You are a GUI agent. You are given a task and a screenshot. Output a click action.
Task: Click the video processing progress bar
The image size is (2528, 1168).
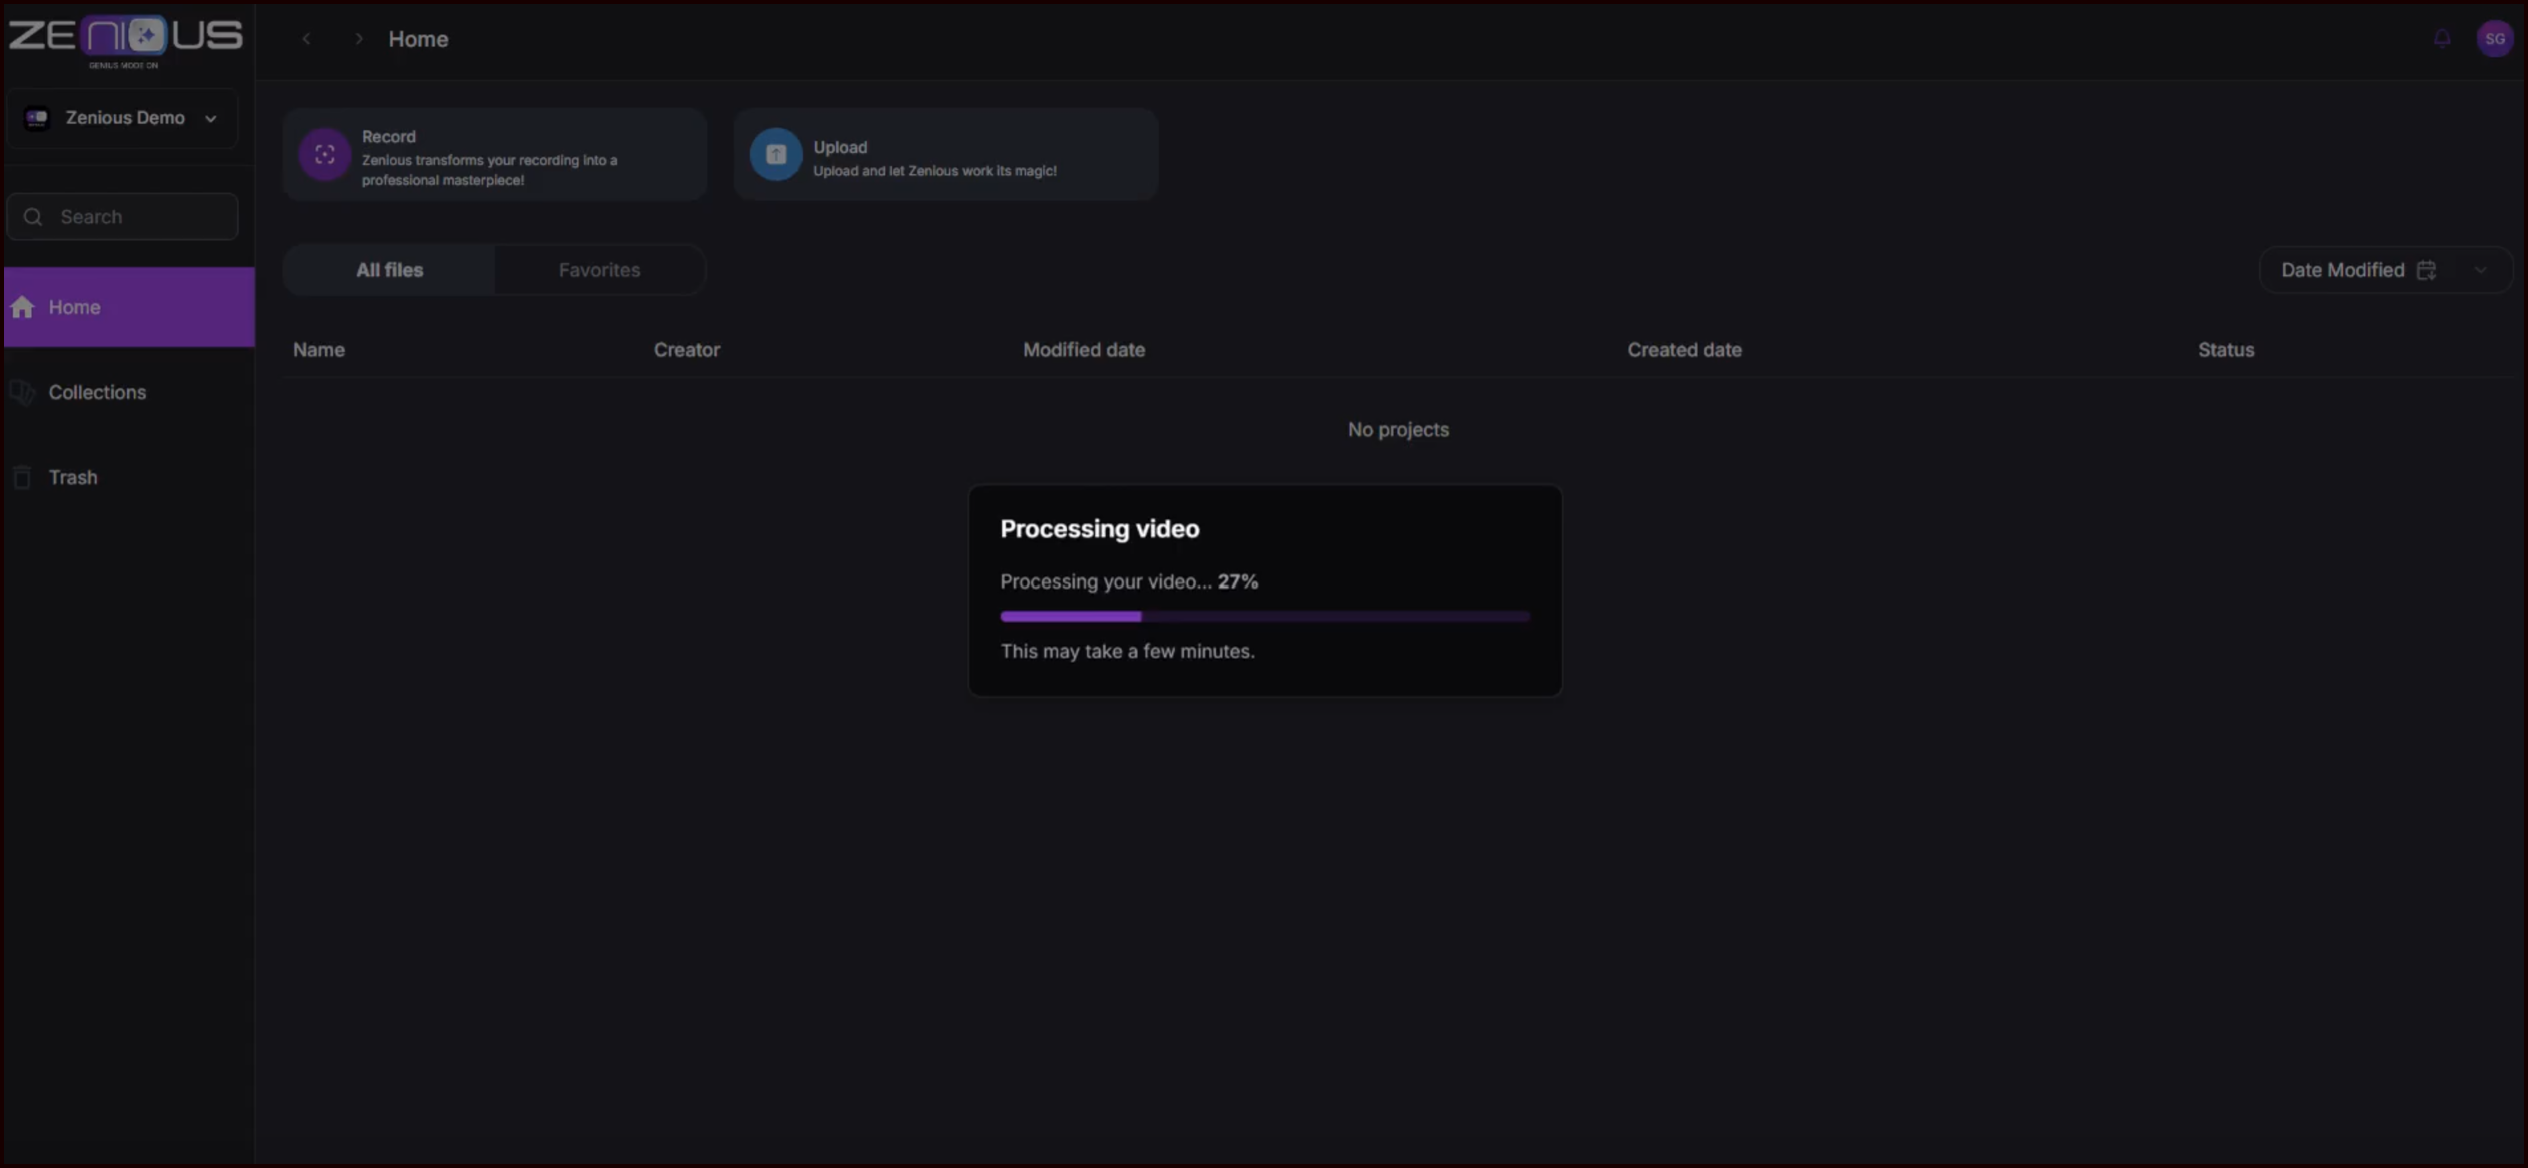click(x=1264, y=617)
